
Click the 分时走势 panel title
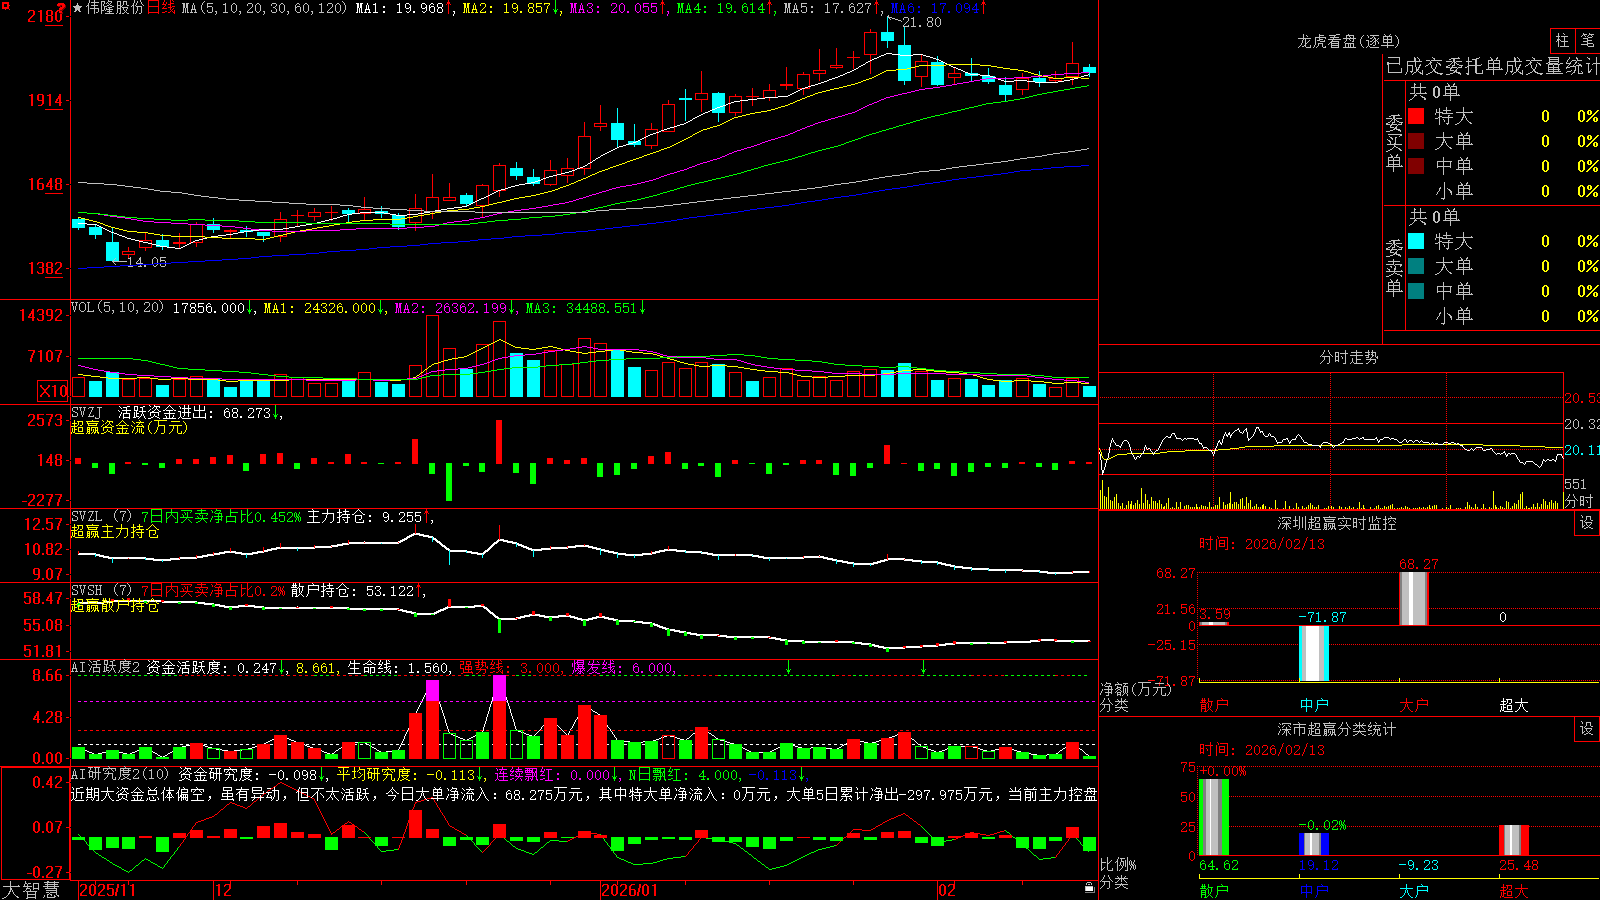pyautogui.click(x=1348, y=357)
